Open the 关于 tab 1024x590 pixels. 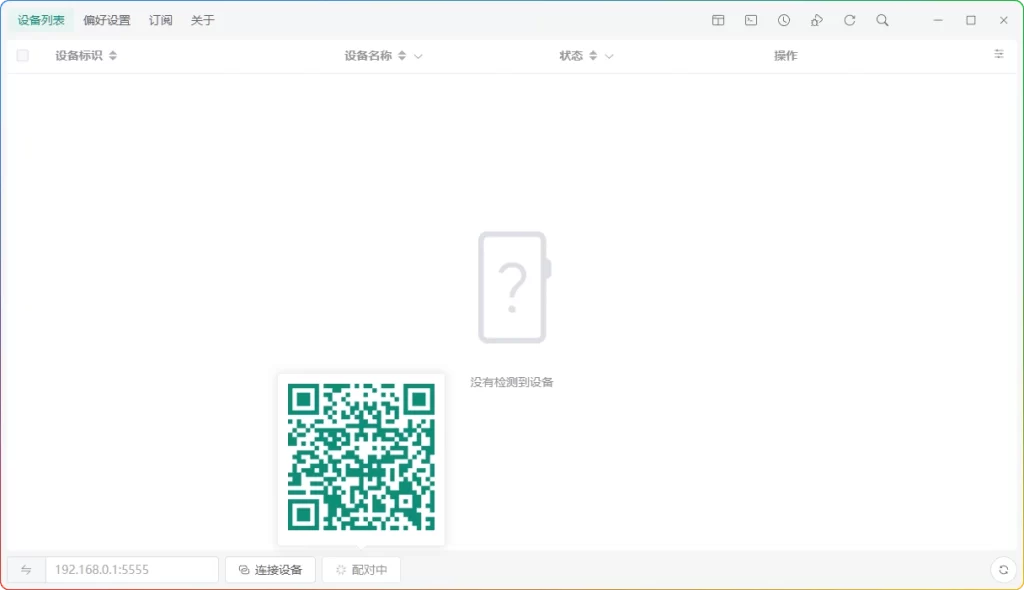coord(202,19)
